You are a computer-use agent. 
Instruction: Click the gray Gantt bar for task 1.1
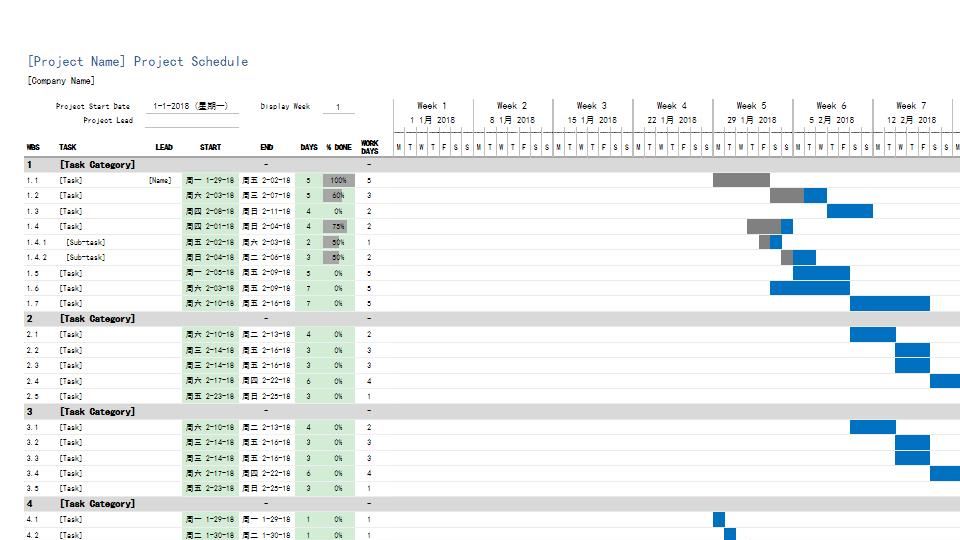pyautogui.click(x=741, y=180)
